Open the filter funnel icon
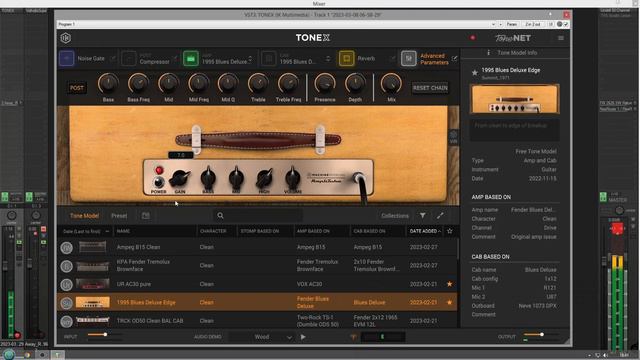The image size is (640, 360). tap(423, 216)
